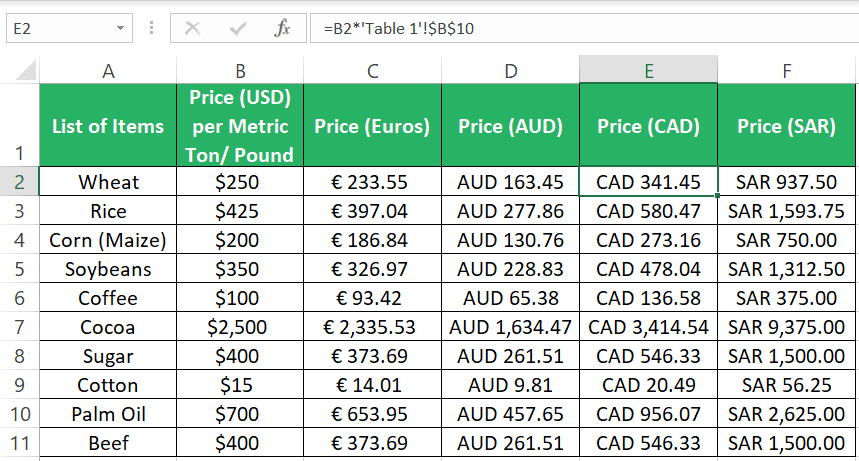Viewport: 859px width, 461px height.
Task: Click inside the Name Box showing E2
Action: click(x=60, y=28)
